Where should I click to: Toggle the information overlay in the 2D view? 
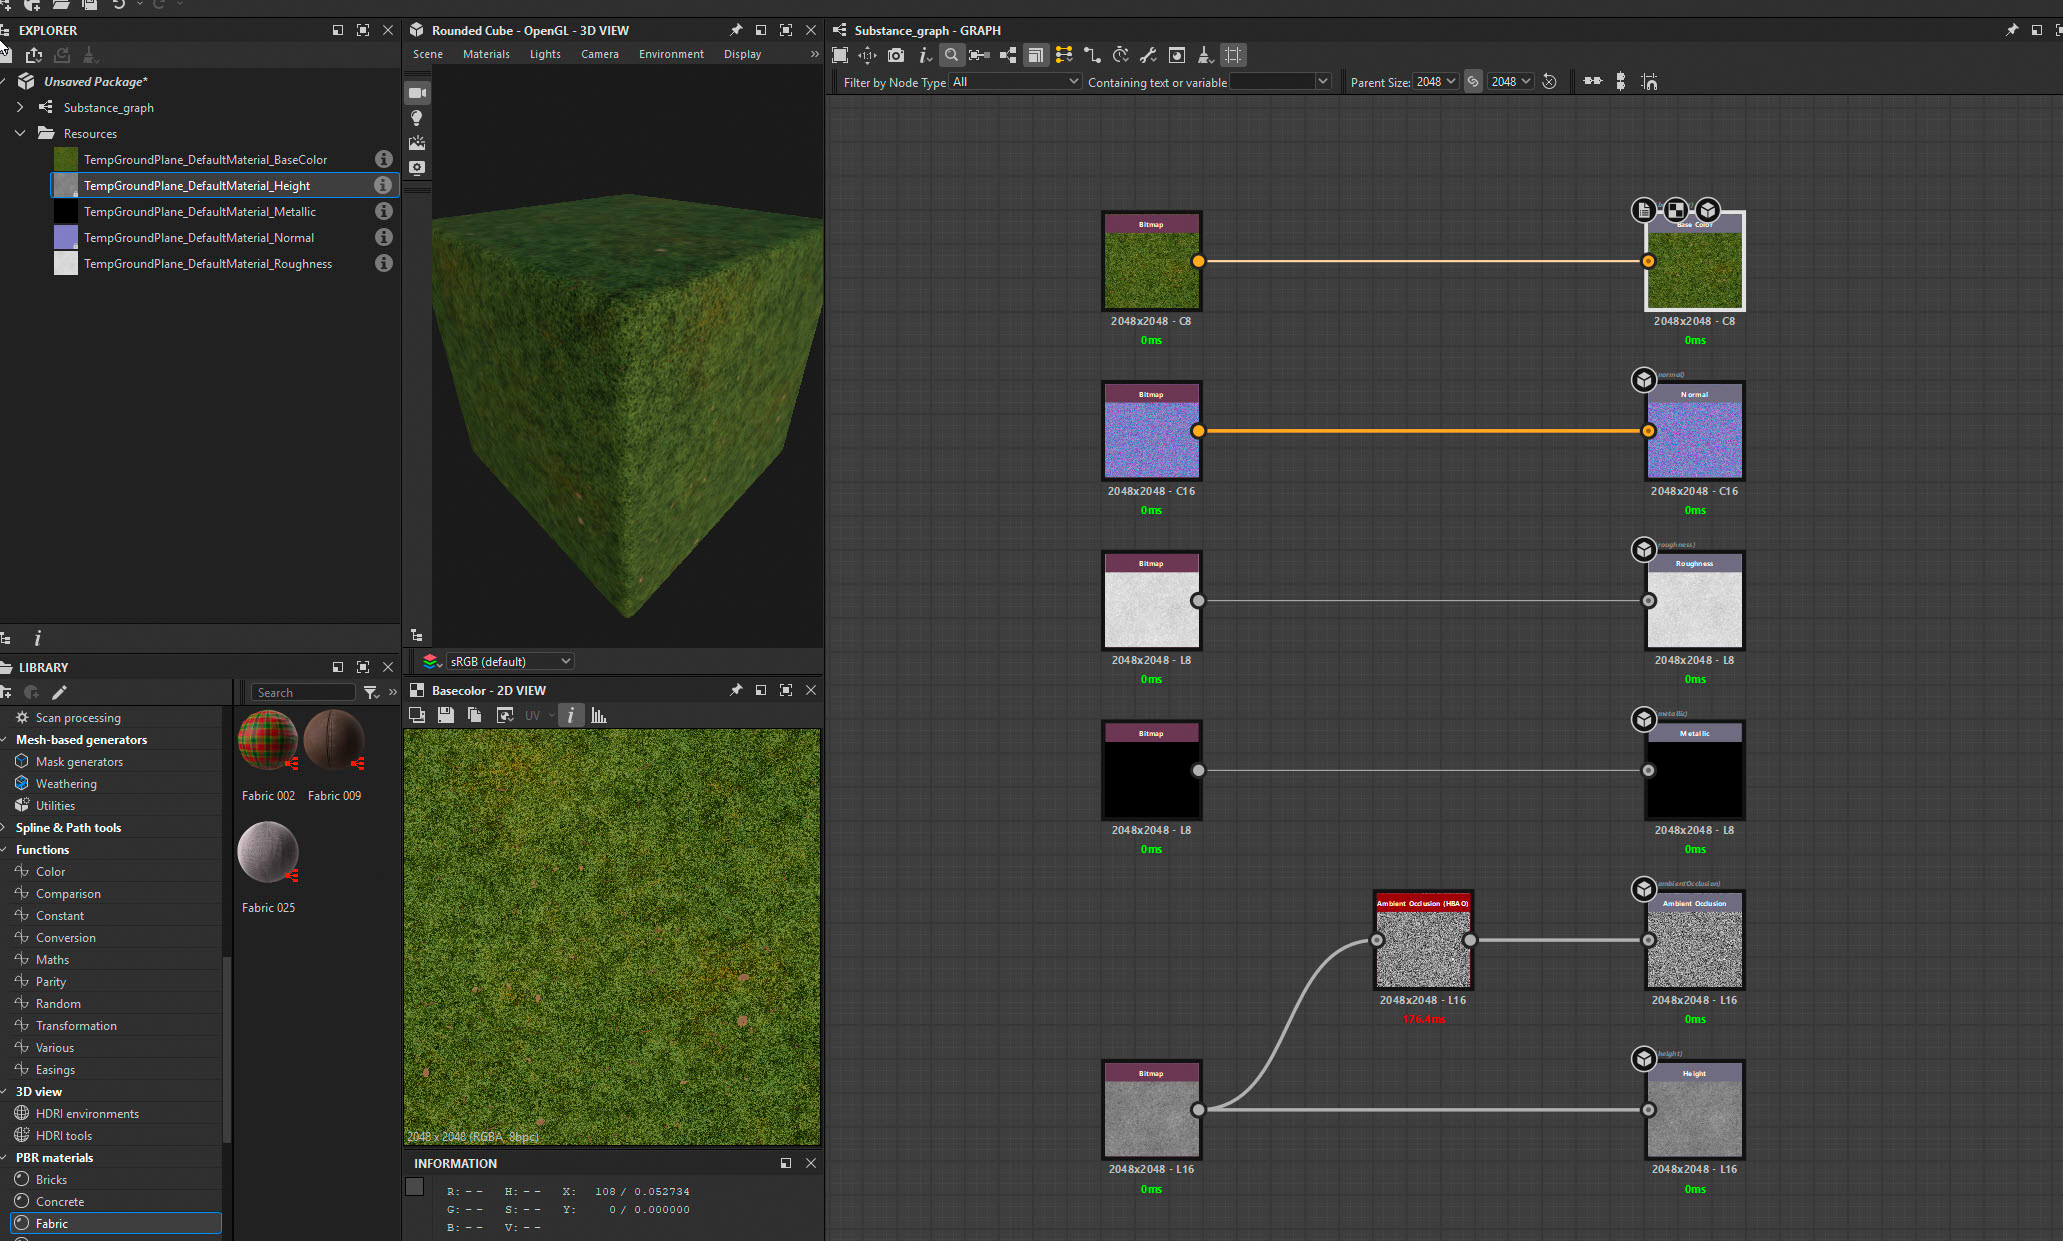pyautogui.click(x=570, y=715)
